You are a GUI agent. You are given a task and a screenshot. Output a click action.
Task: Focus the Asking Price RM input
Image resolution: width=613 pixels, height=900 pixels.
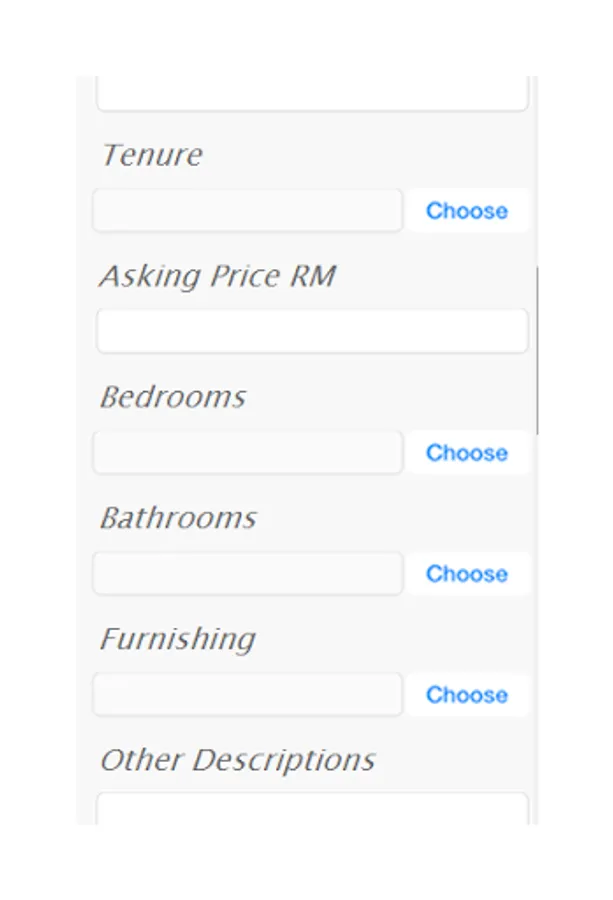(x=311, y=332)
